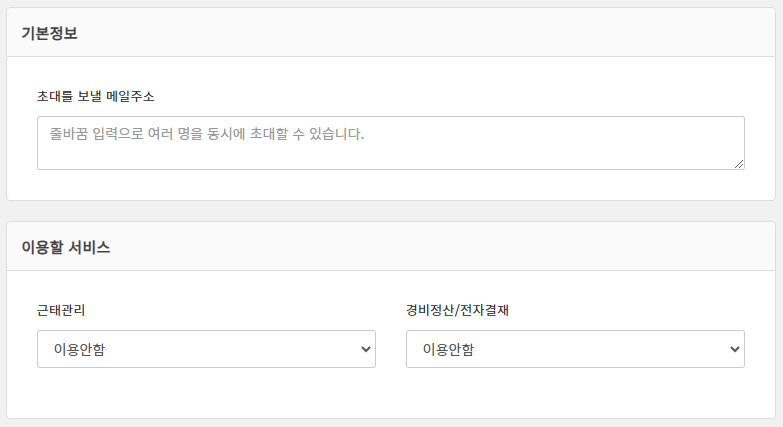Open the 경비정산/전자결재 dropdown

(x=575, y=349)
